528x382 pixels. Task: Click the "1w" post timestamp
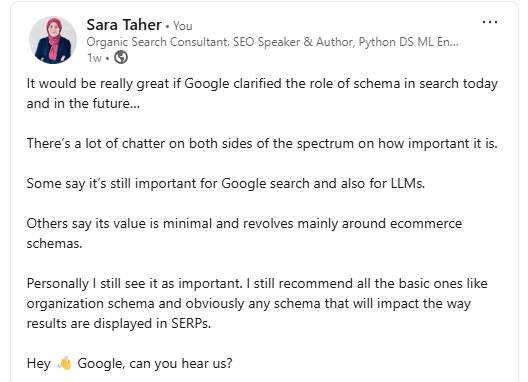tap(94, 58)
